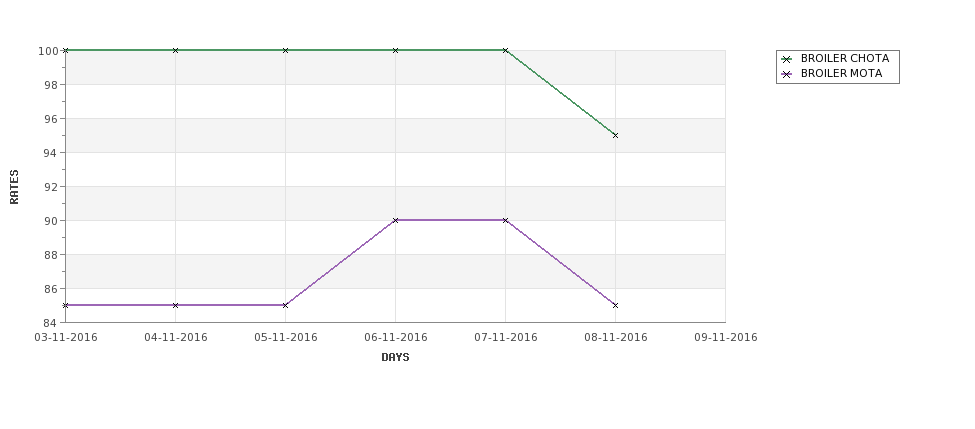Click the 09-11-2016 x-axis date label

click(726, 338)
